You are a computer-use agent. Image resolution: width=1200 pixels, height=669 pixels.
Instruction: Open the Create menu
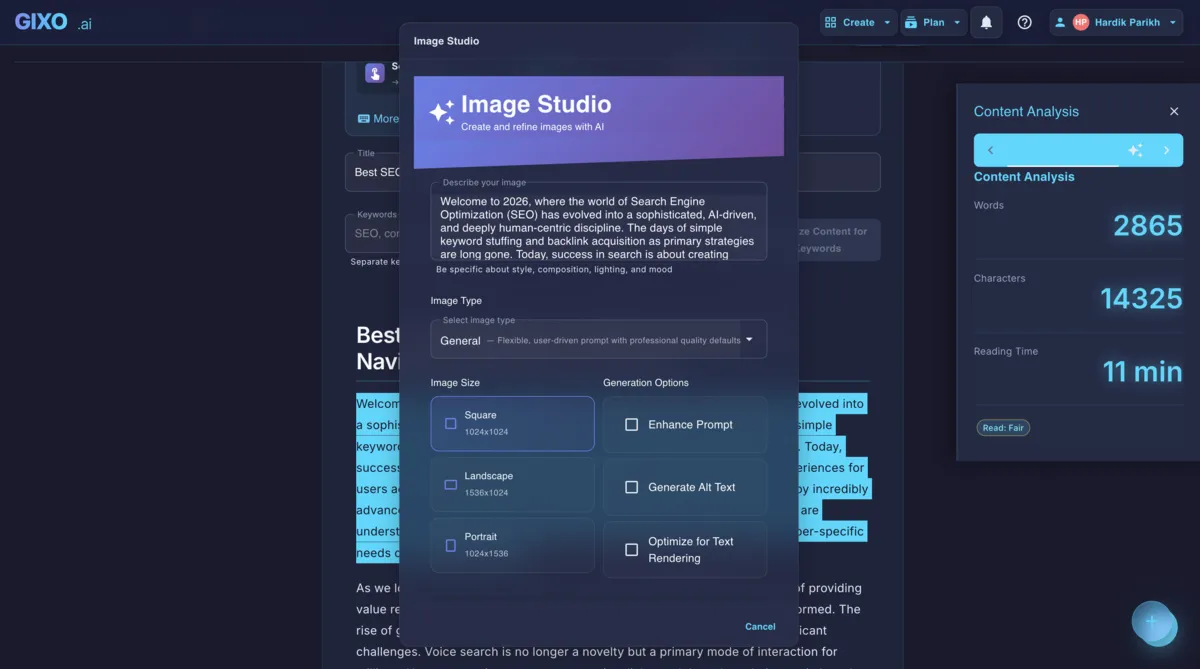pyautogui.click(x=857, y=21)
